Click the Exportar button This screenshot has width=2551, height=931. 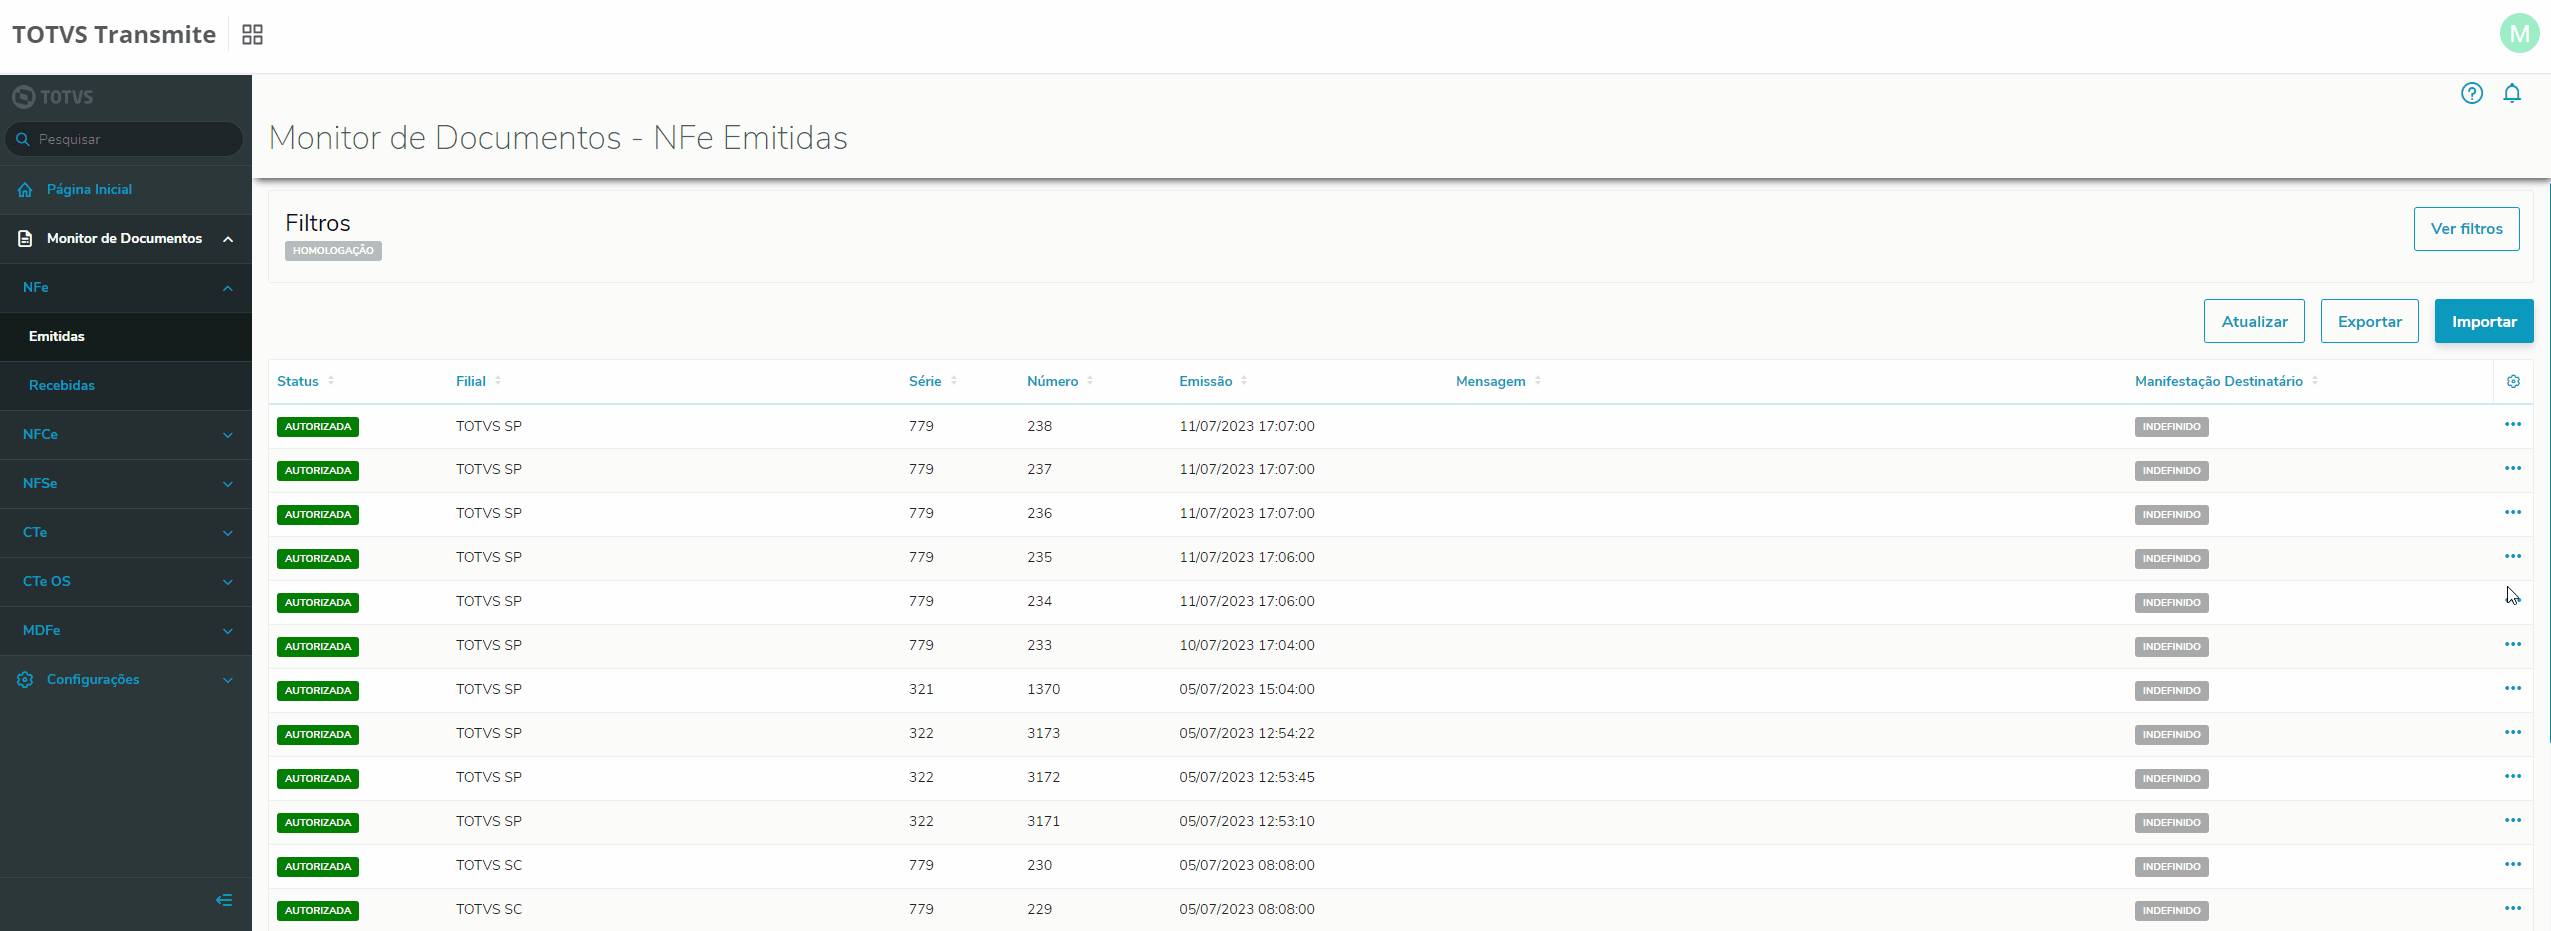pos(2369,321)
